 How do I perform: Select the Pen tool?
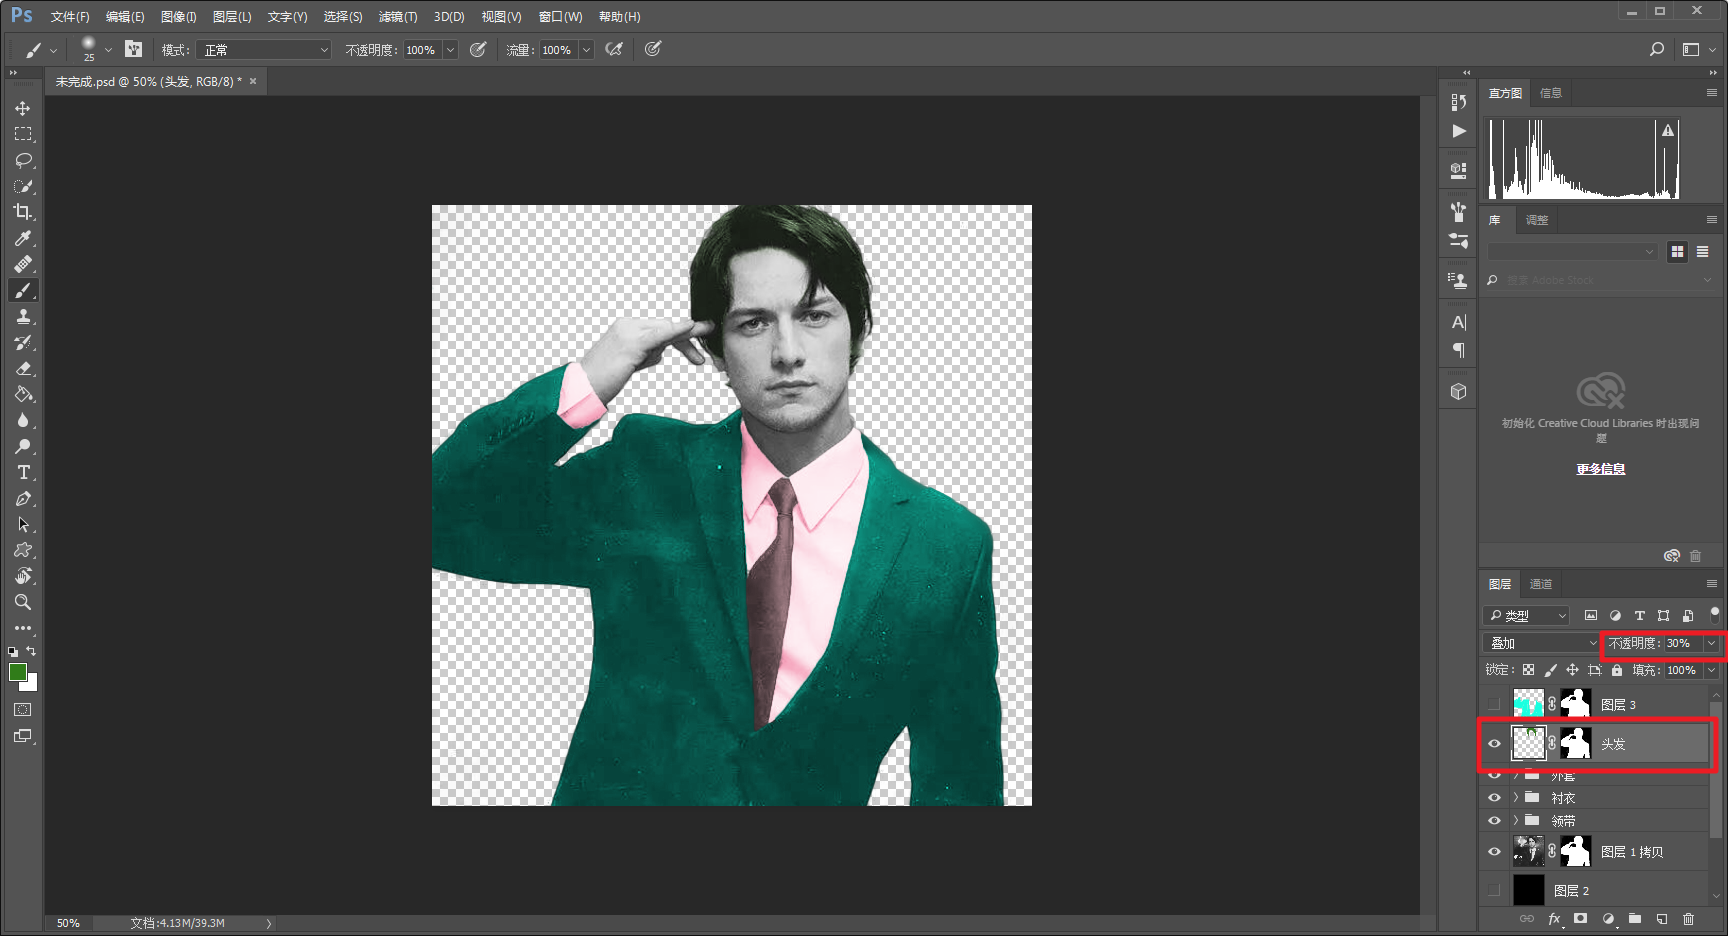point(23,498)
